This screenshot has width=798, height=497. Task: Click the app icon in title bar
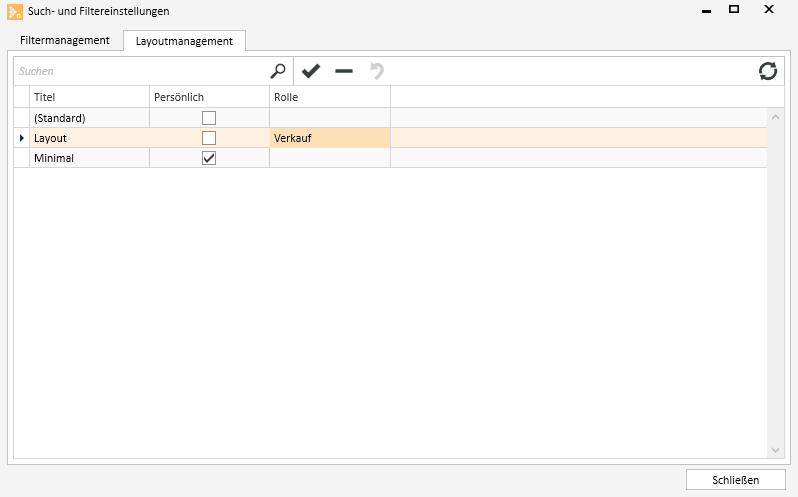point(14,11)
